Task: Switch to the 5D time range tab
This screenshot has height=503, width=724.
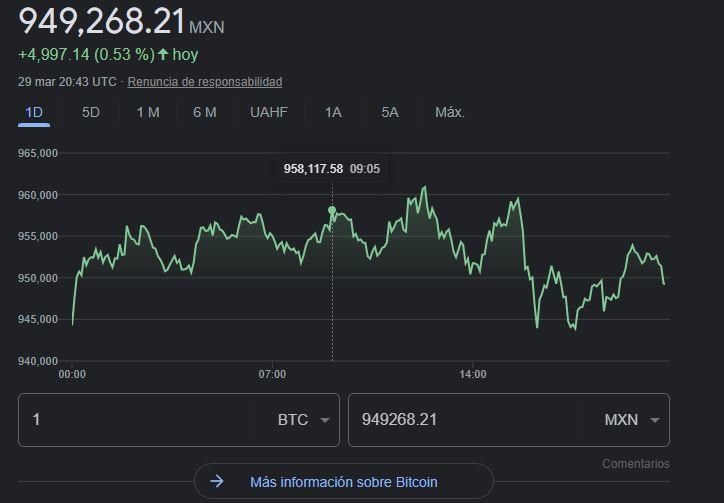Action: coord(90,112)
